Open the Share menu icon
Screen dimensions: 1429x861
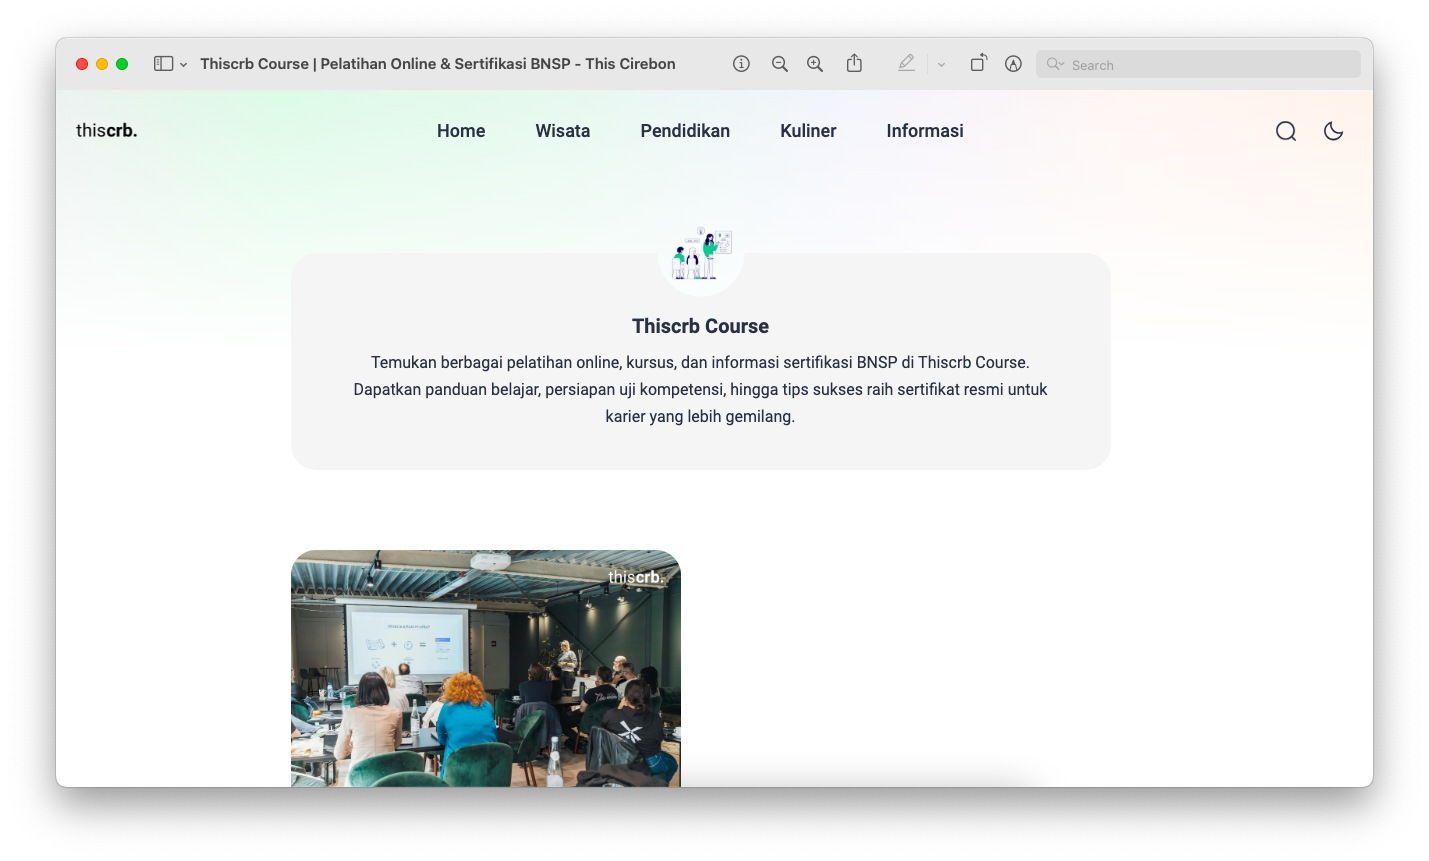(854, 63)
